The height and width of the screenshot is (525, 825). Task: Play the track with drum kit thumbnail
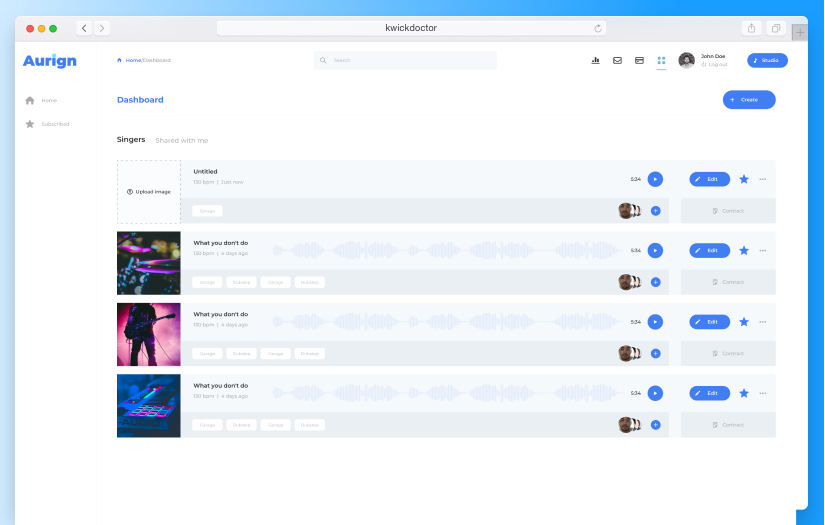(655, 250)
